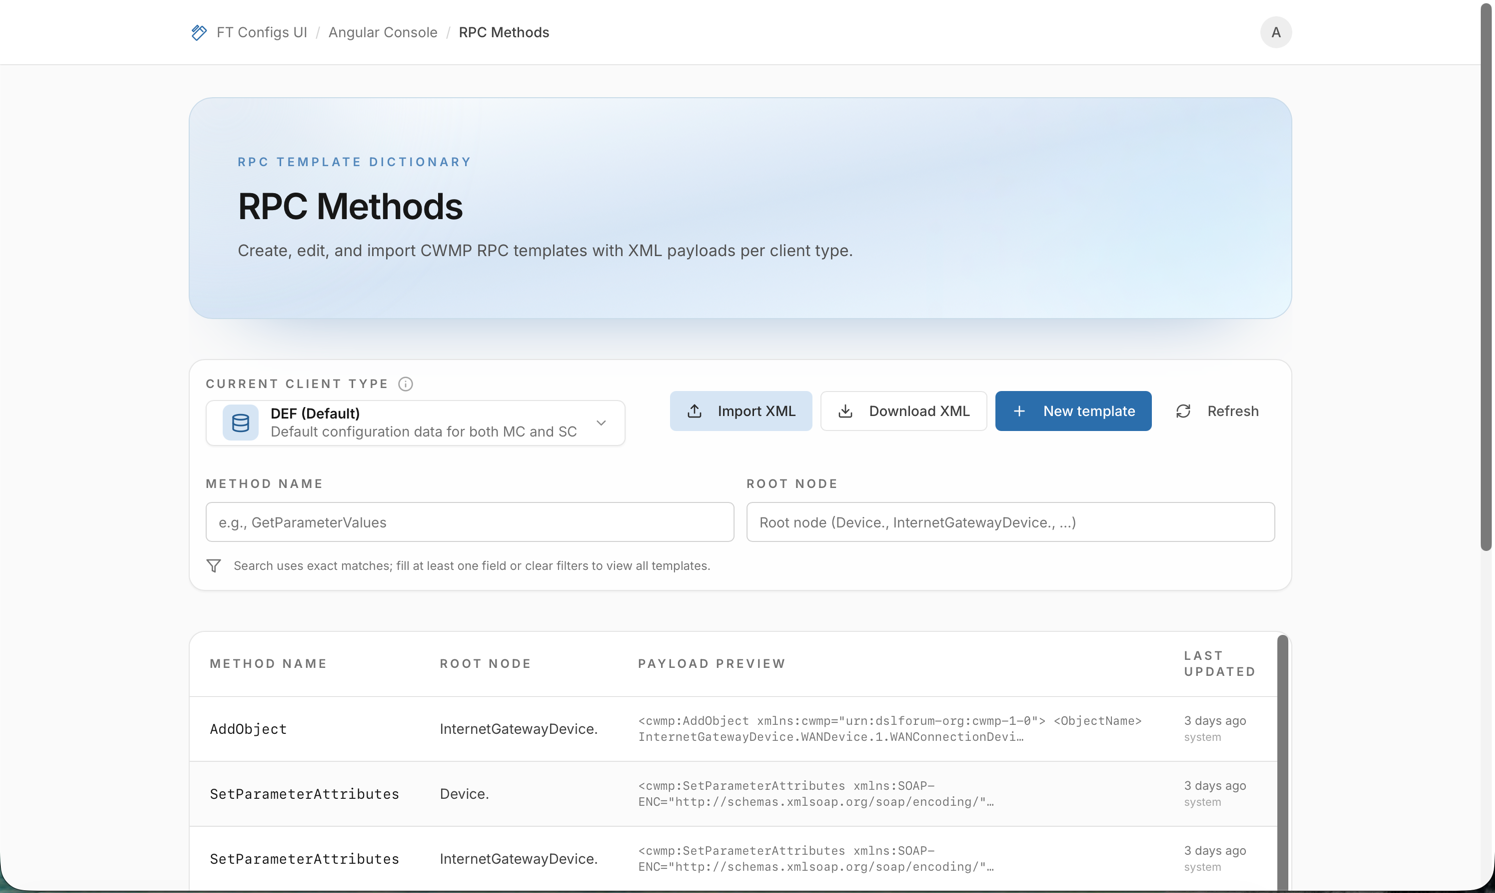Go to Angular Console breadcrumb
The width and height of the screenshot is (1495, 893).
pyautogui.click(x=383, y=32)
